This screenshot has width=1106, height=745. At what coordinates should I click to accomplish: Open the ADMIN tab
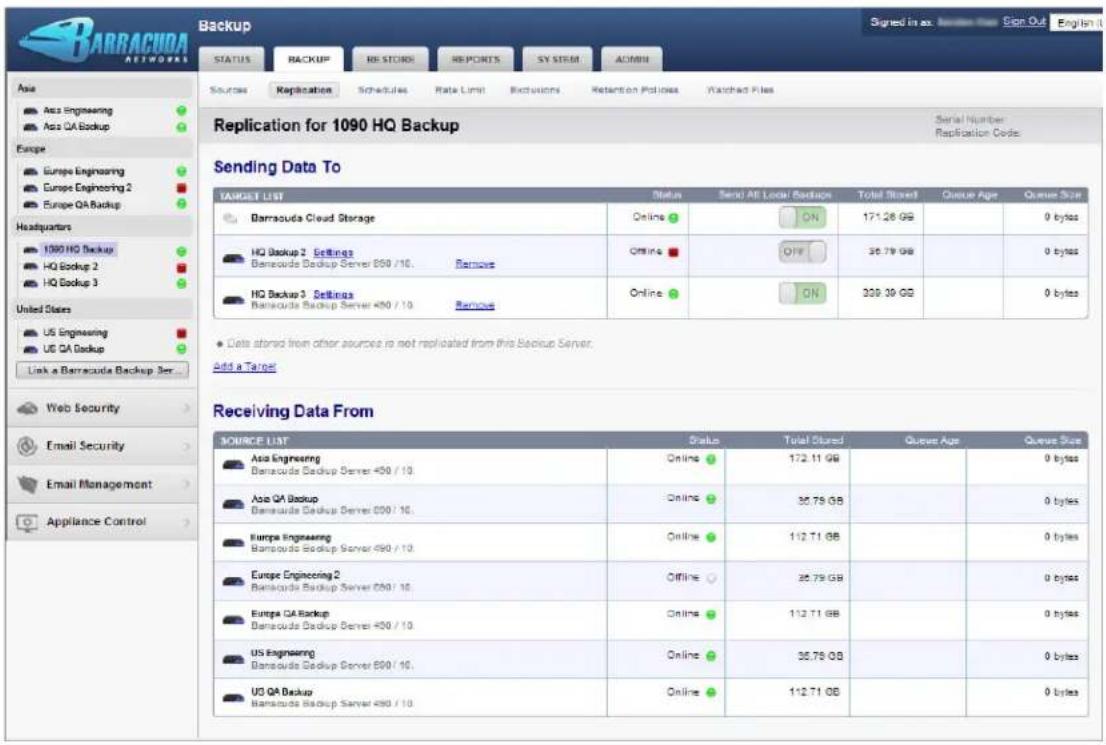pos(631,59)
